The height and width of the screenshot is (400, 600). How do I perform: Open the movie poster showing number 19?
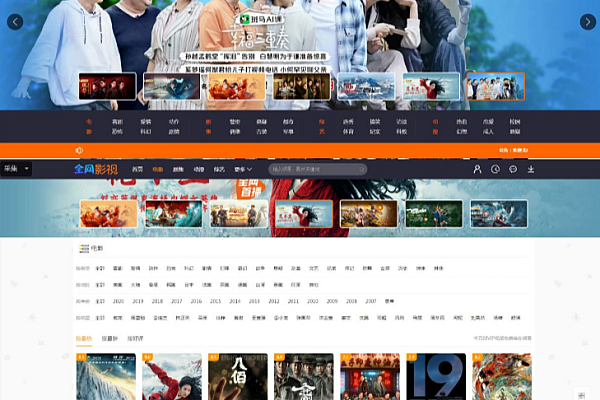point(436,377)
